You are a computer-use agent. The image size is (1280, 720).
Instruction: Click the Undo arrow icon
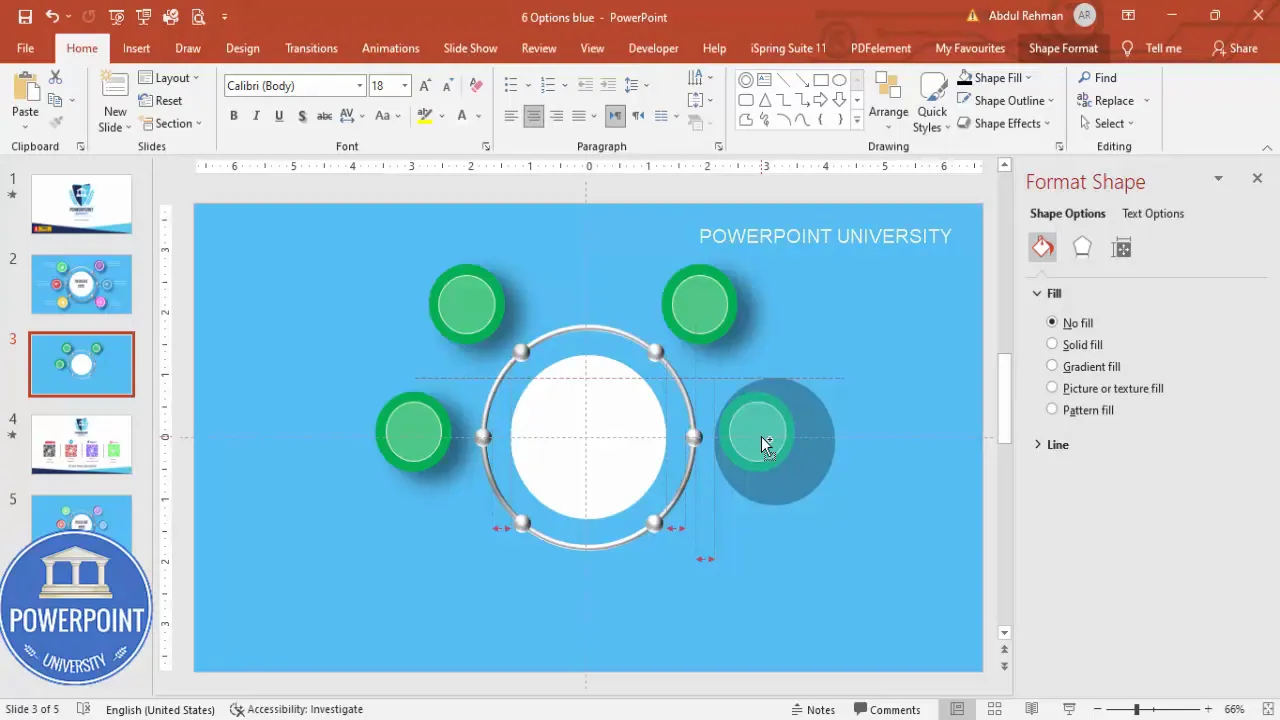(52, 17)
